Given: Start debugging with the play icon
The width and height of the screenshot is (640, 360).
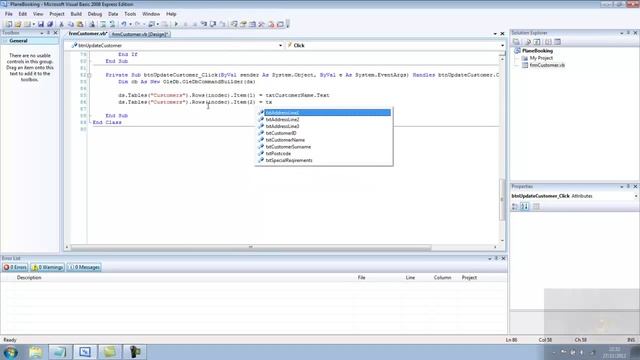Looking at the screenshot, I should 176,24.
